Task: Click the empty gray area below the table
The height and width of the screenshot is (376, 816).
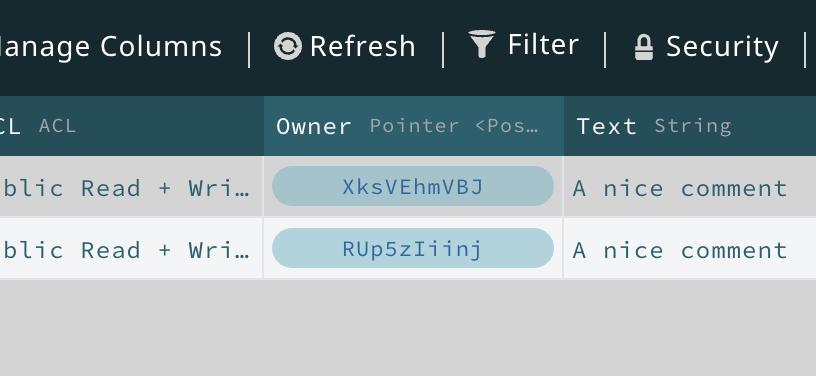Action: (408, 328)
